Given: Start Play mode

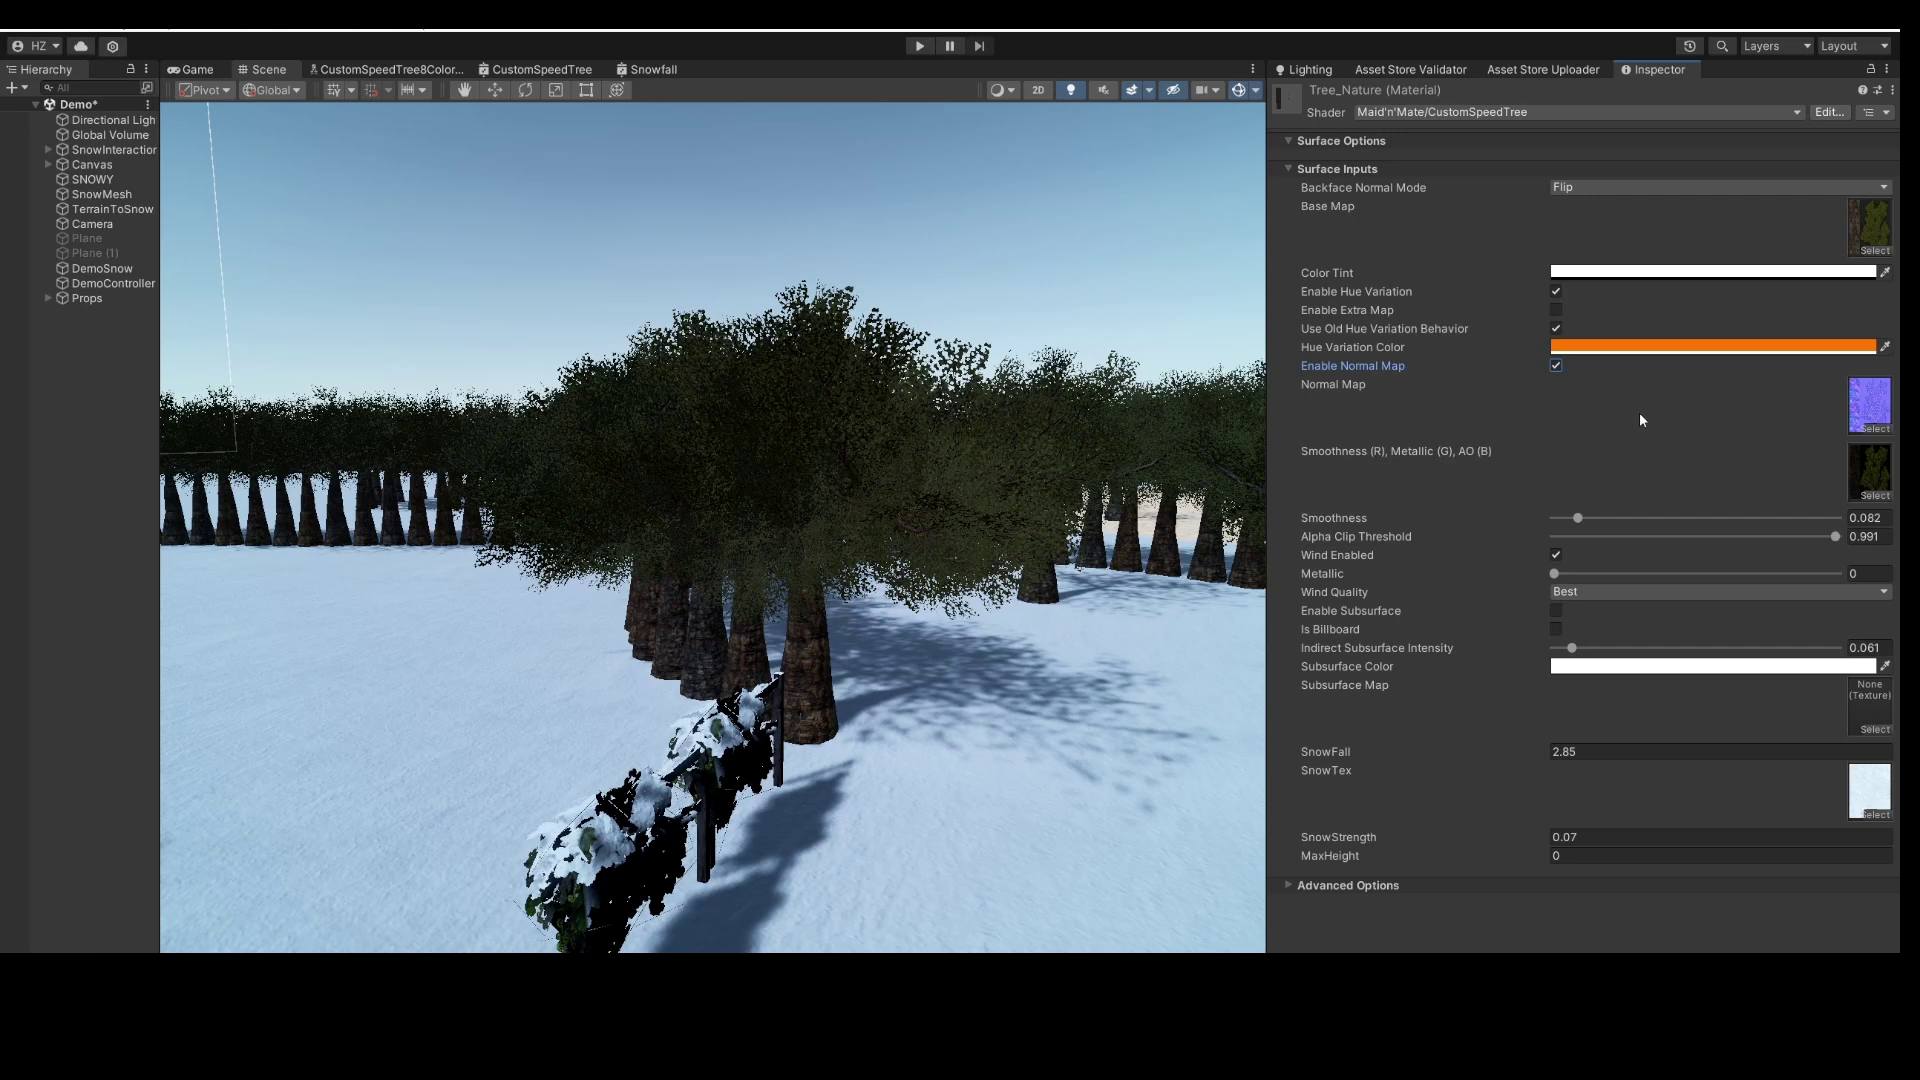Looking at the screenshot, I should pyautogui.click(x=919, y=46).
